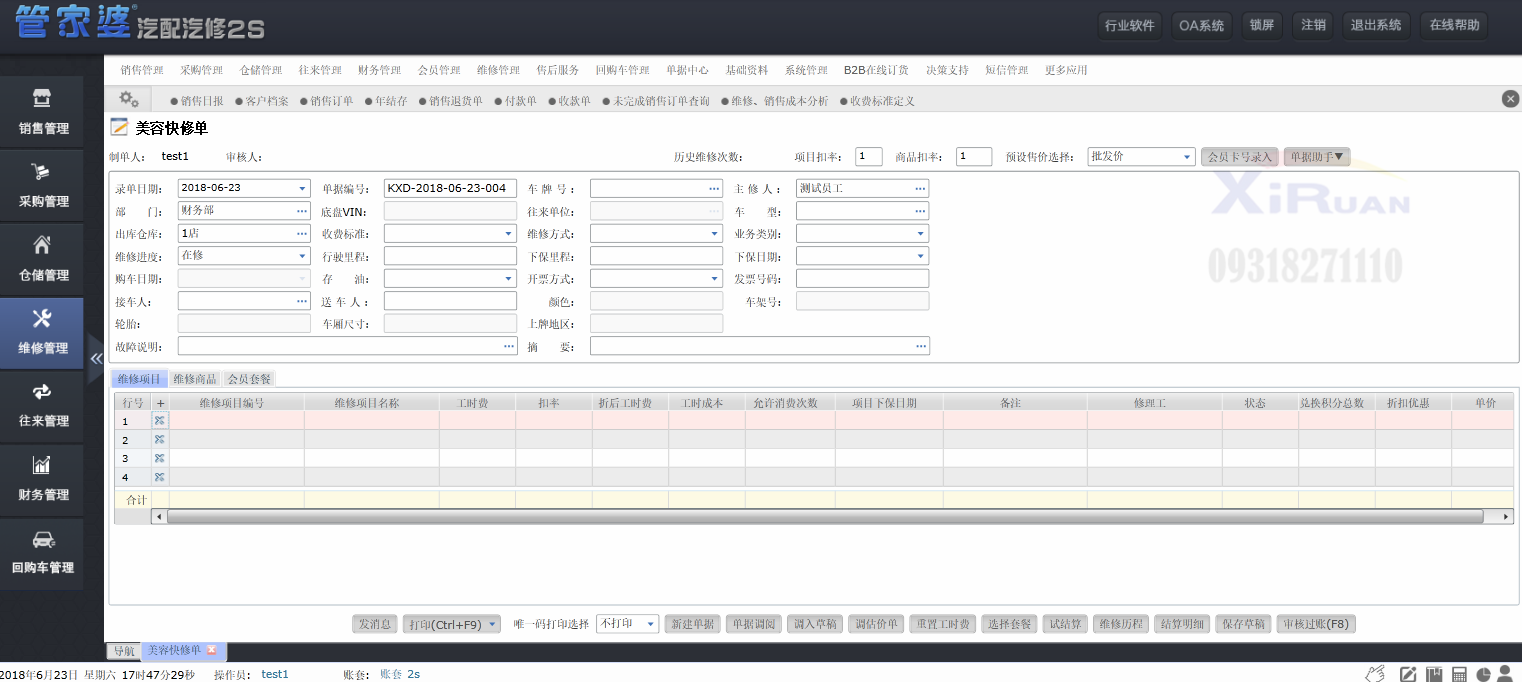Open 会员管理 top menu
The width and height of the screenshot is (1522, 682).
(439, 70)
